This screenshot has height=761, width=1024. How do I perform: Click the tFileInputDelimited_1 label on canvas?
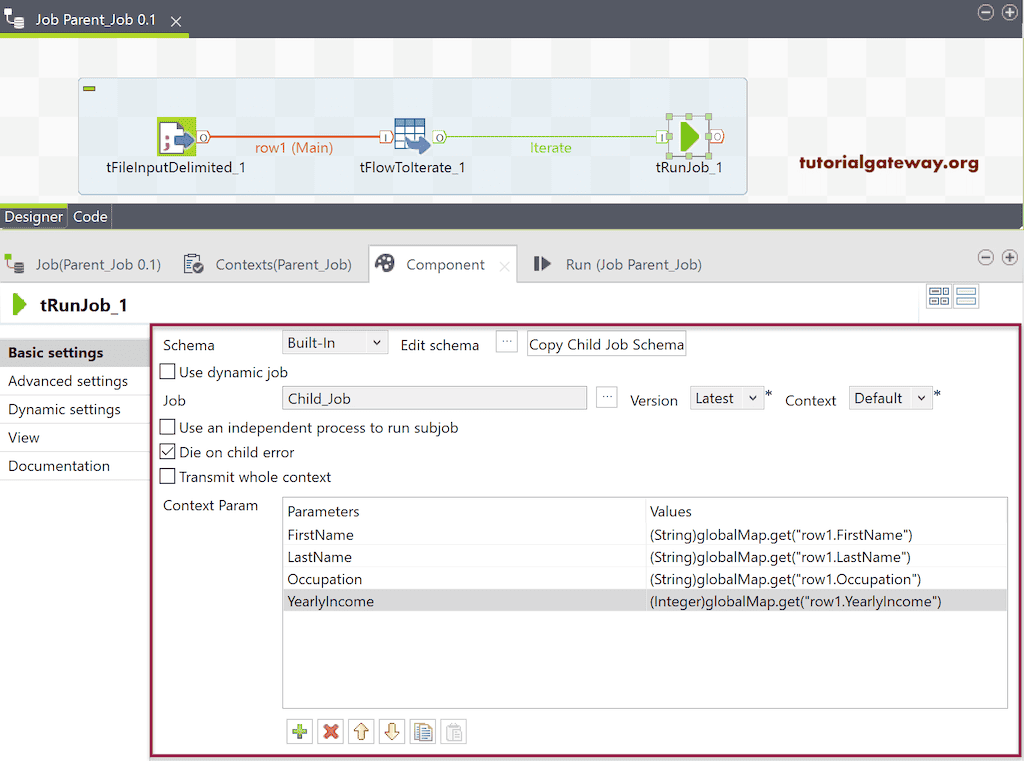(176, 167)
